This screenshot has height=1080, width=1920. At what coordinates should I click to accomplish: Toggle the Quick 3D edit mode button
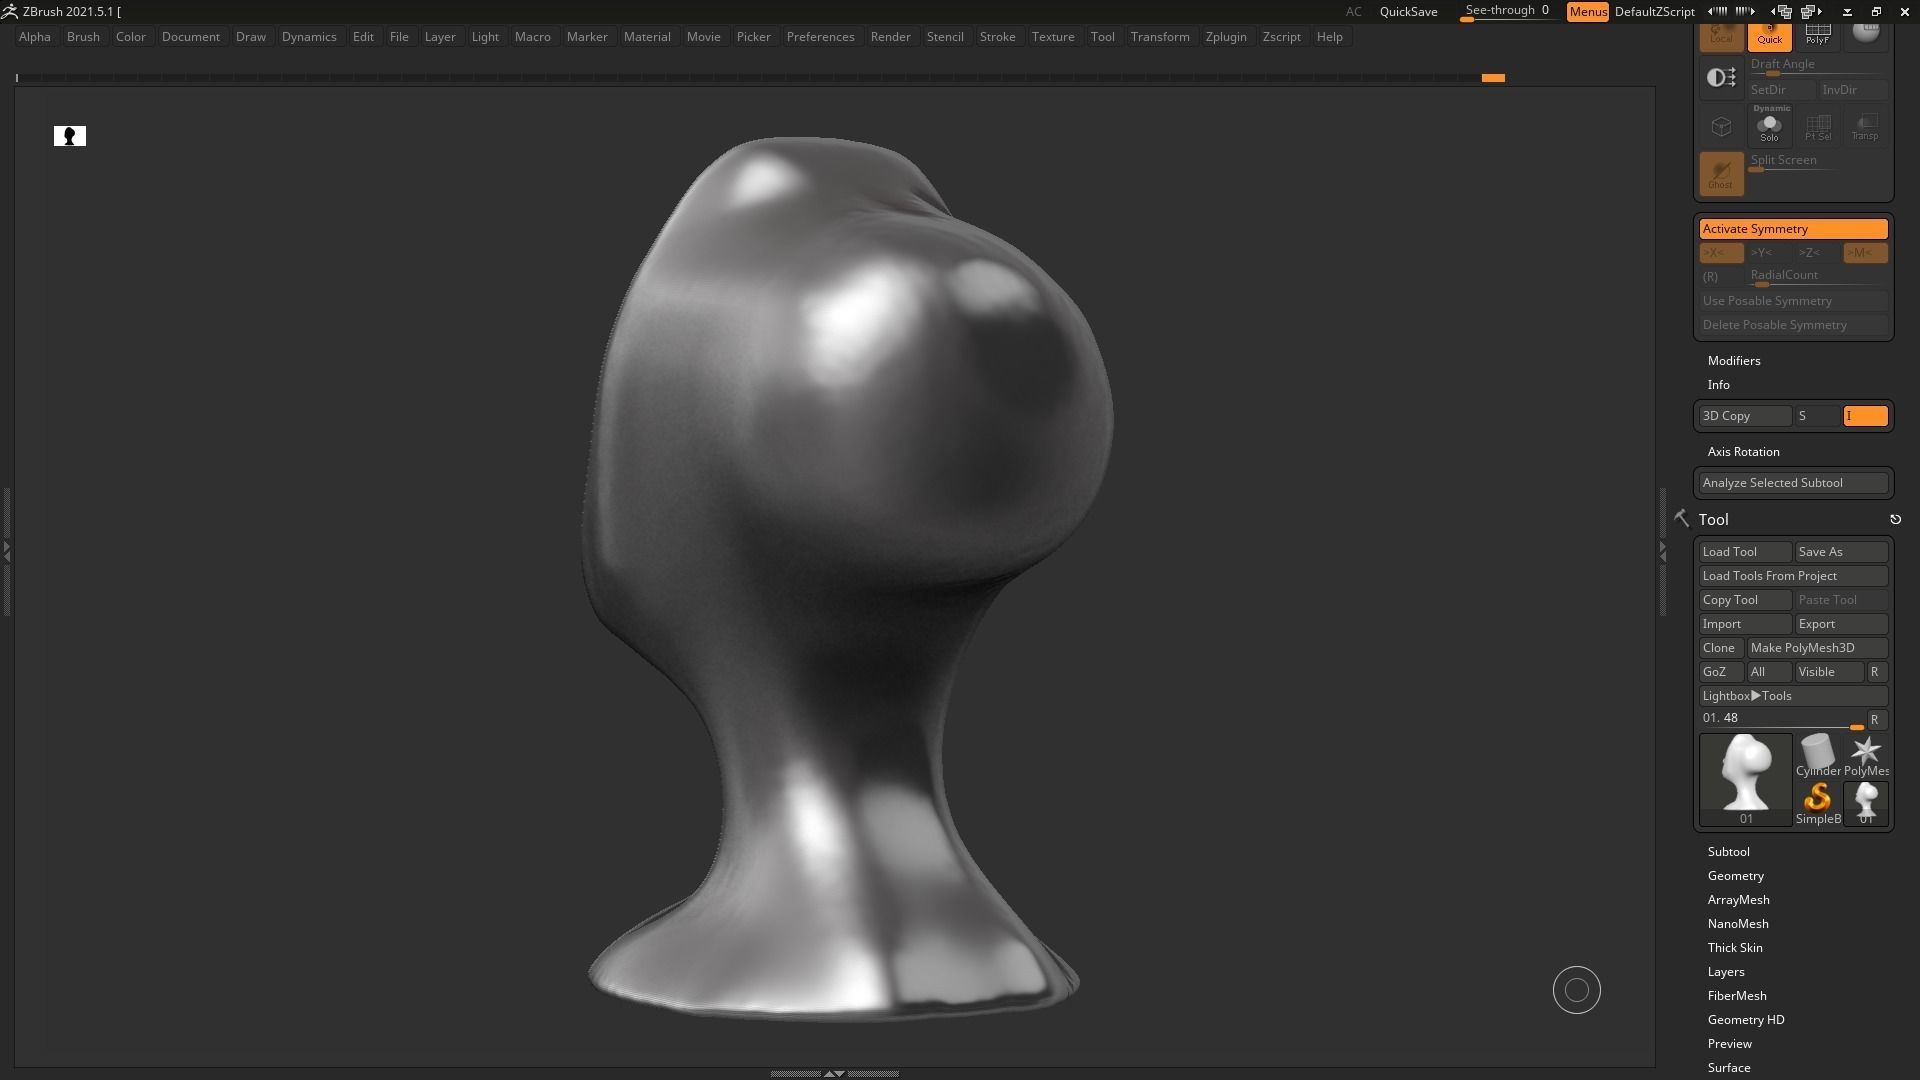1769,36
